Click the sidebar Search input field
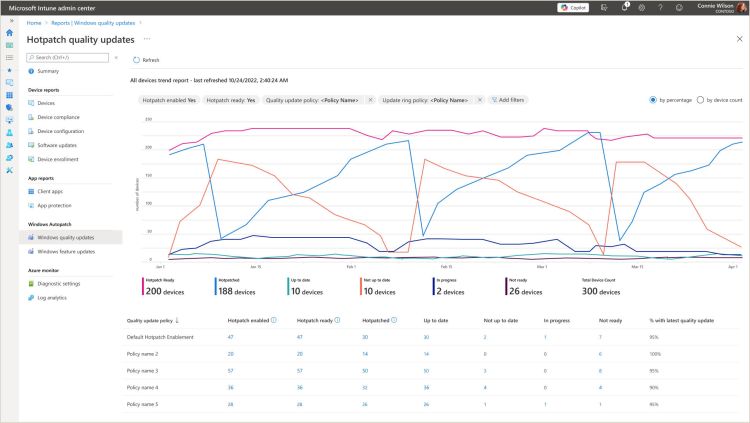The height and width of the screenshot is (423, 750). 70,57
